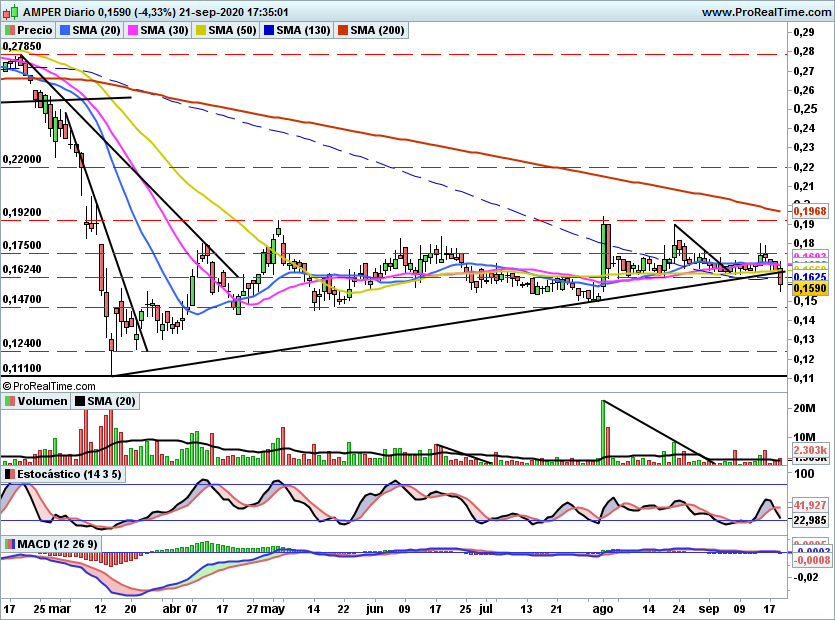
Task: Click the red 0,1968 SMA 200 value tag
Action: coord(810,211)
